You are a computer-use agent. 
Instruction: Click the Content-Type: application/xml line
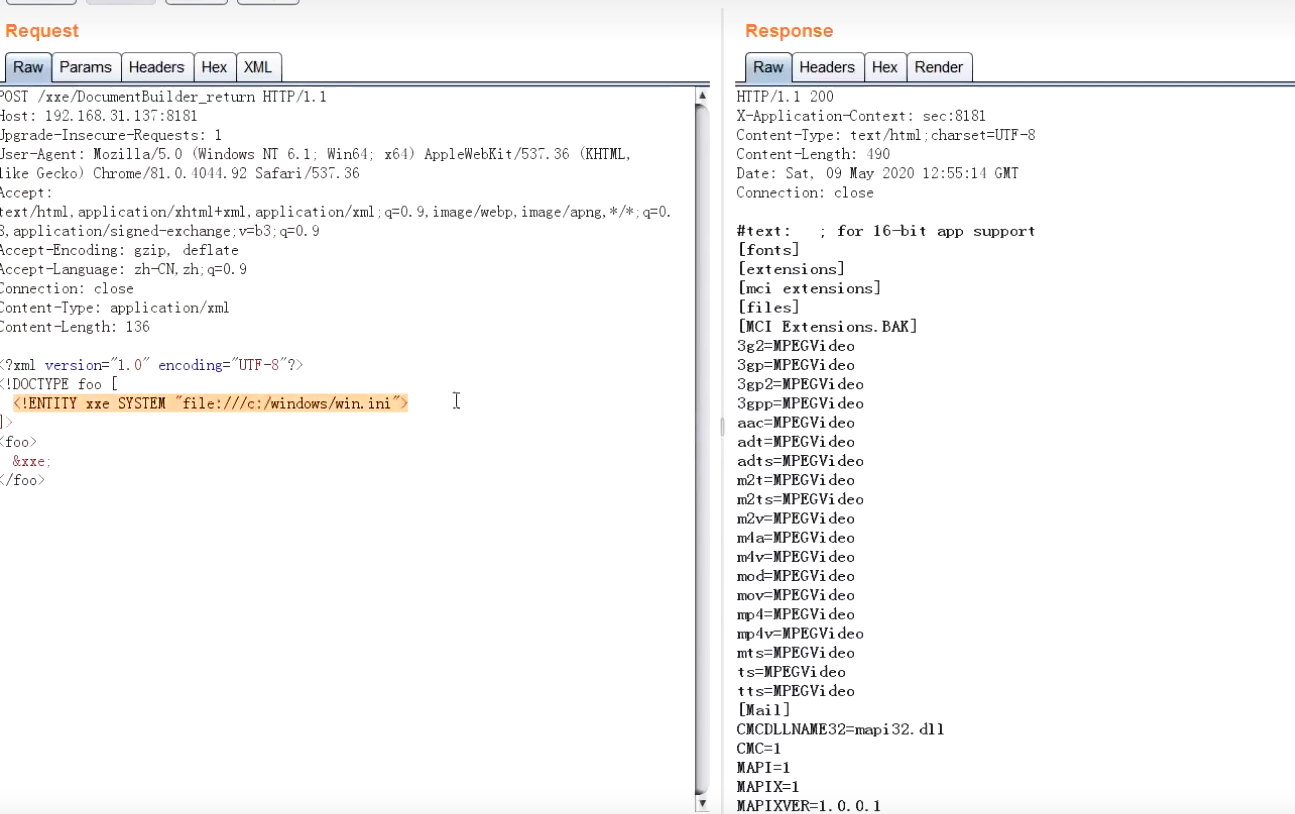(114, 308)
